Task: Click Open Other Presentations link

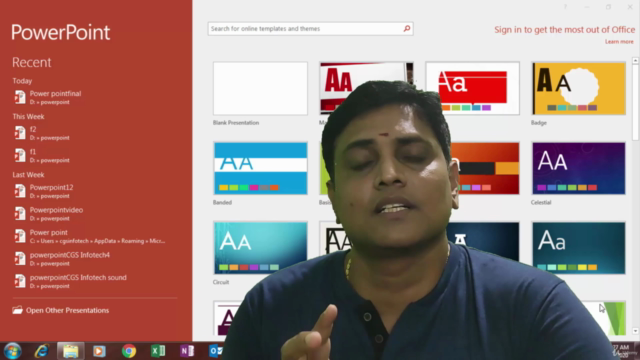Action: pyautogui.click(x=67, y=310)
